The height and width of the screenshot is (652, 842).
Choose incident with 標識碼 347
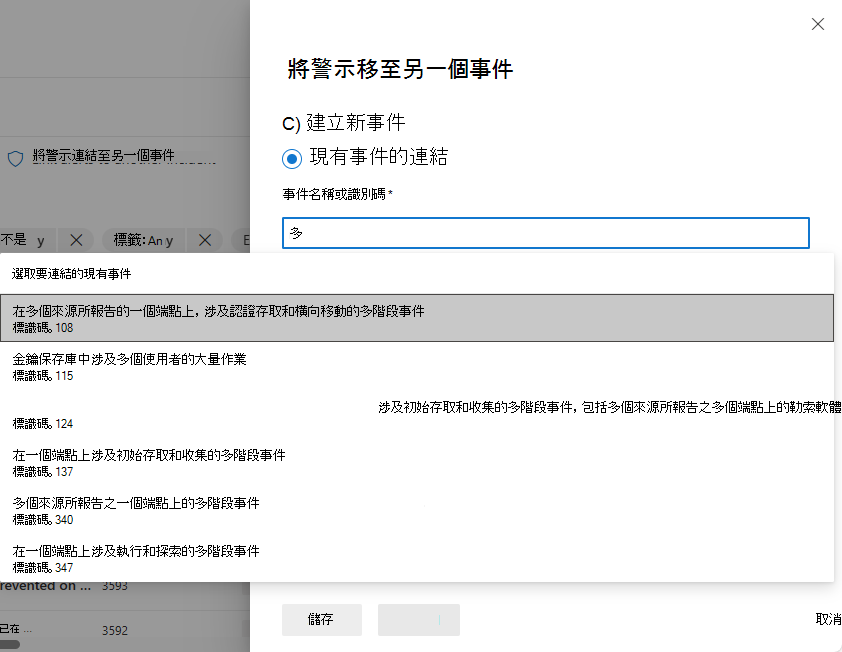(x=417, y=558)
